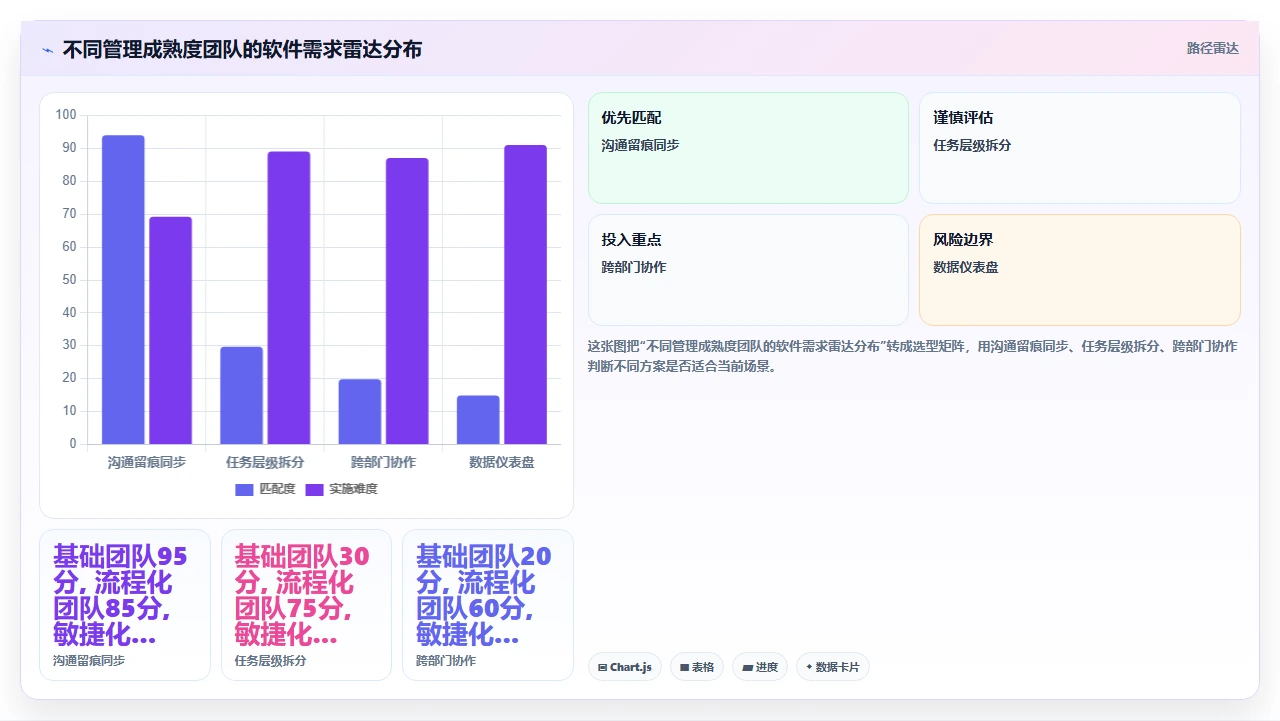
Task: Click the x-axis label 数据仪表盘
Action: pyautogui.click(x=502, y=462)
